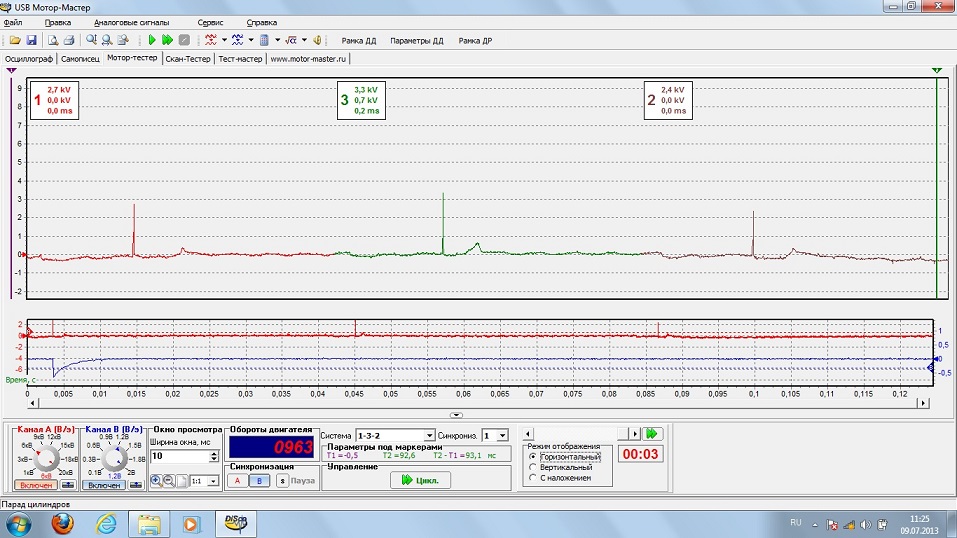The height and width of the screenshot is (538, 957).
Task: Click the Ширина окна input field
Action: pyautogui.click(x=179, y=456)
